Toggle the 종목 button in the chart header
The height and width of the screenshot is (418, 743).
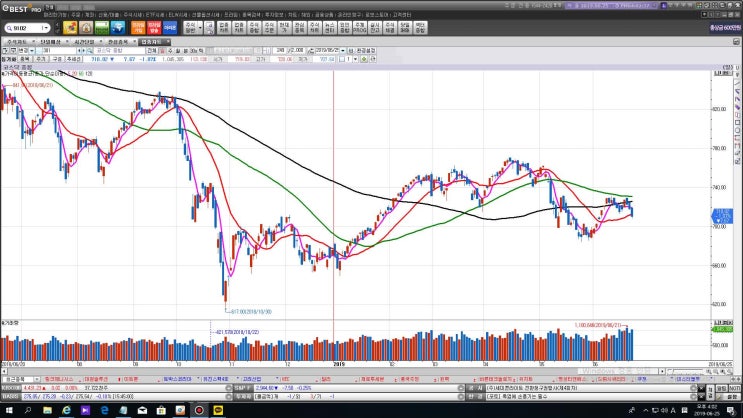coord(25,59)
